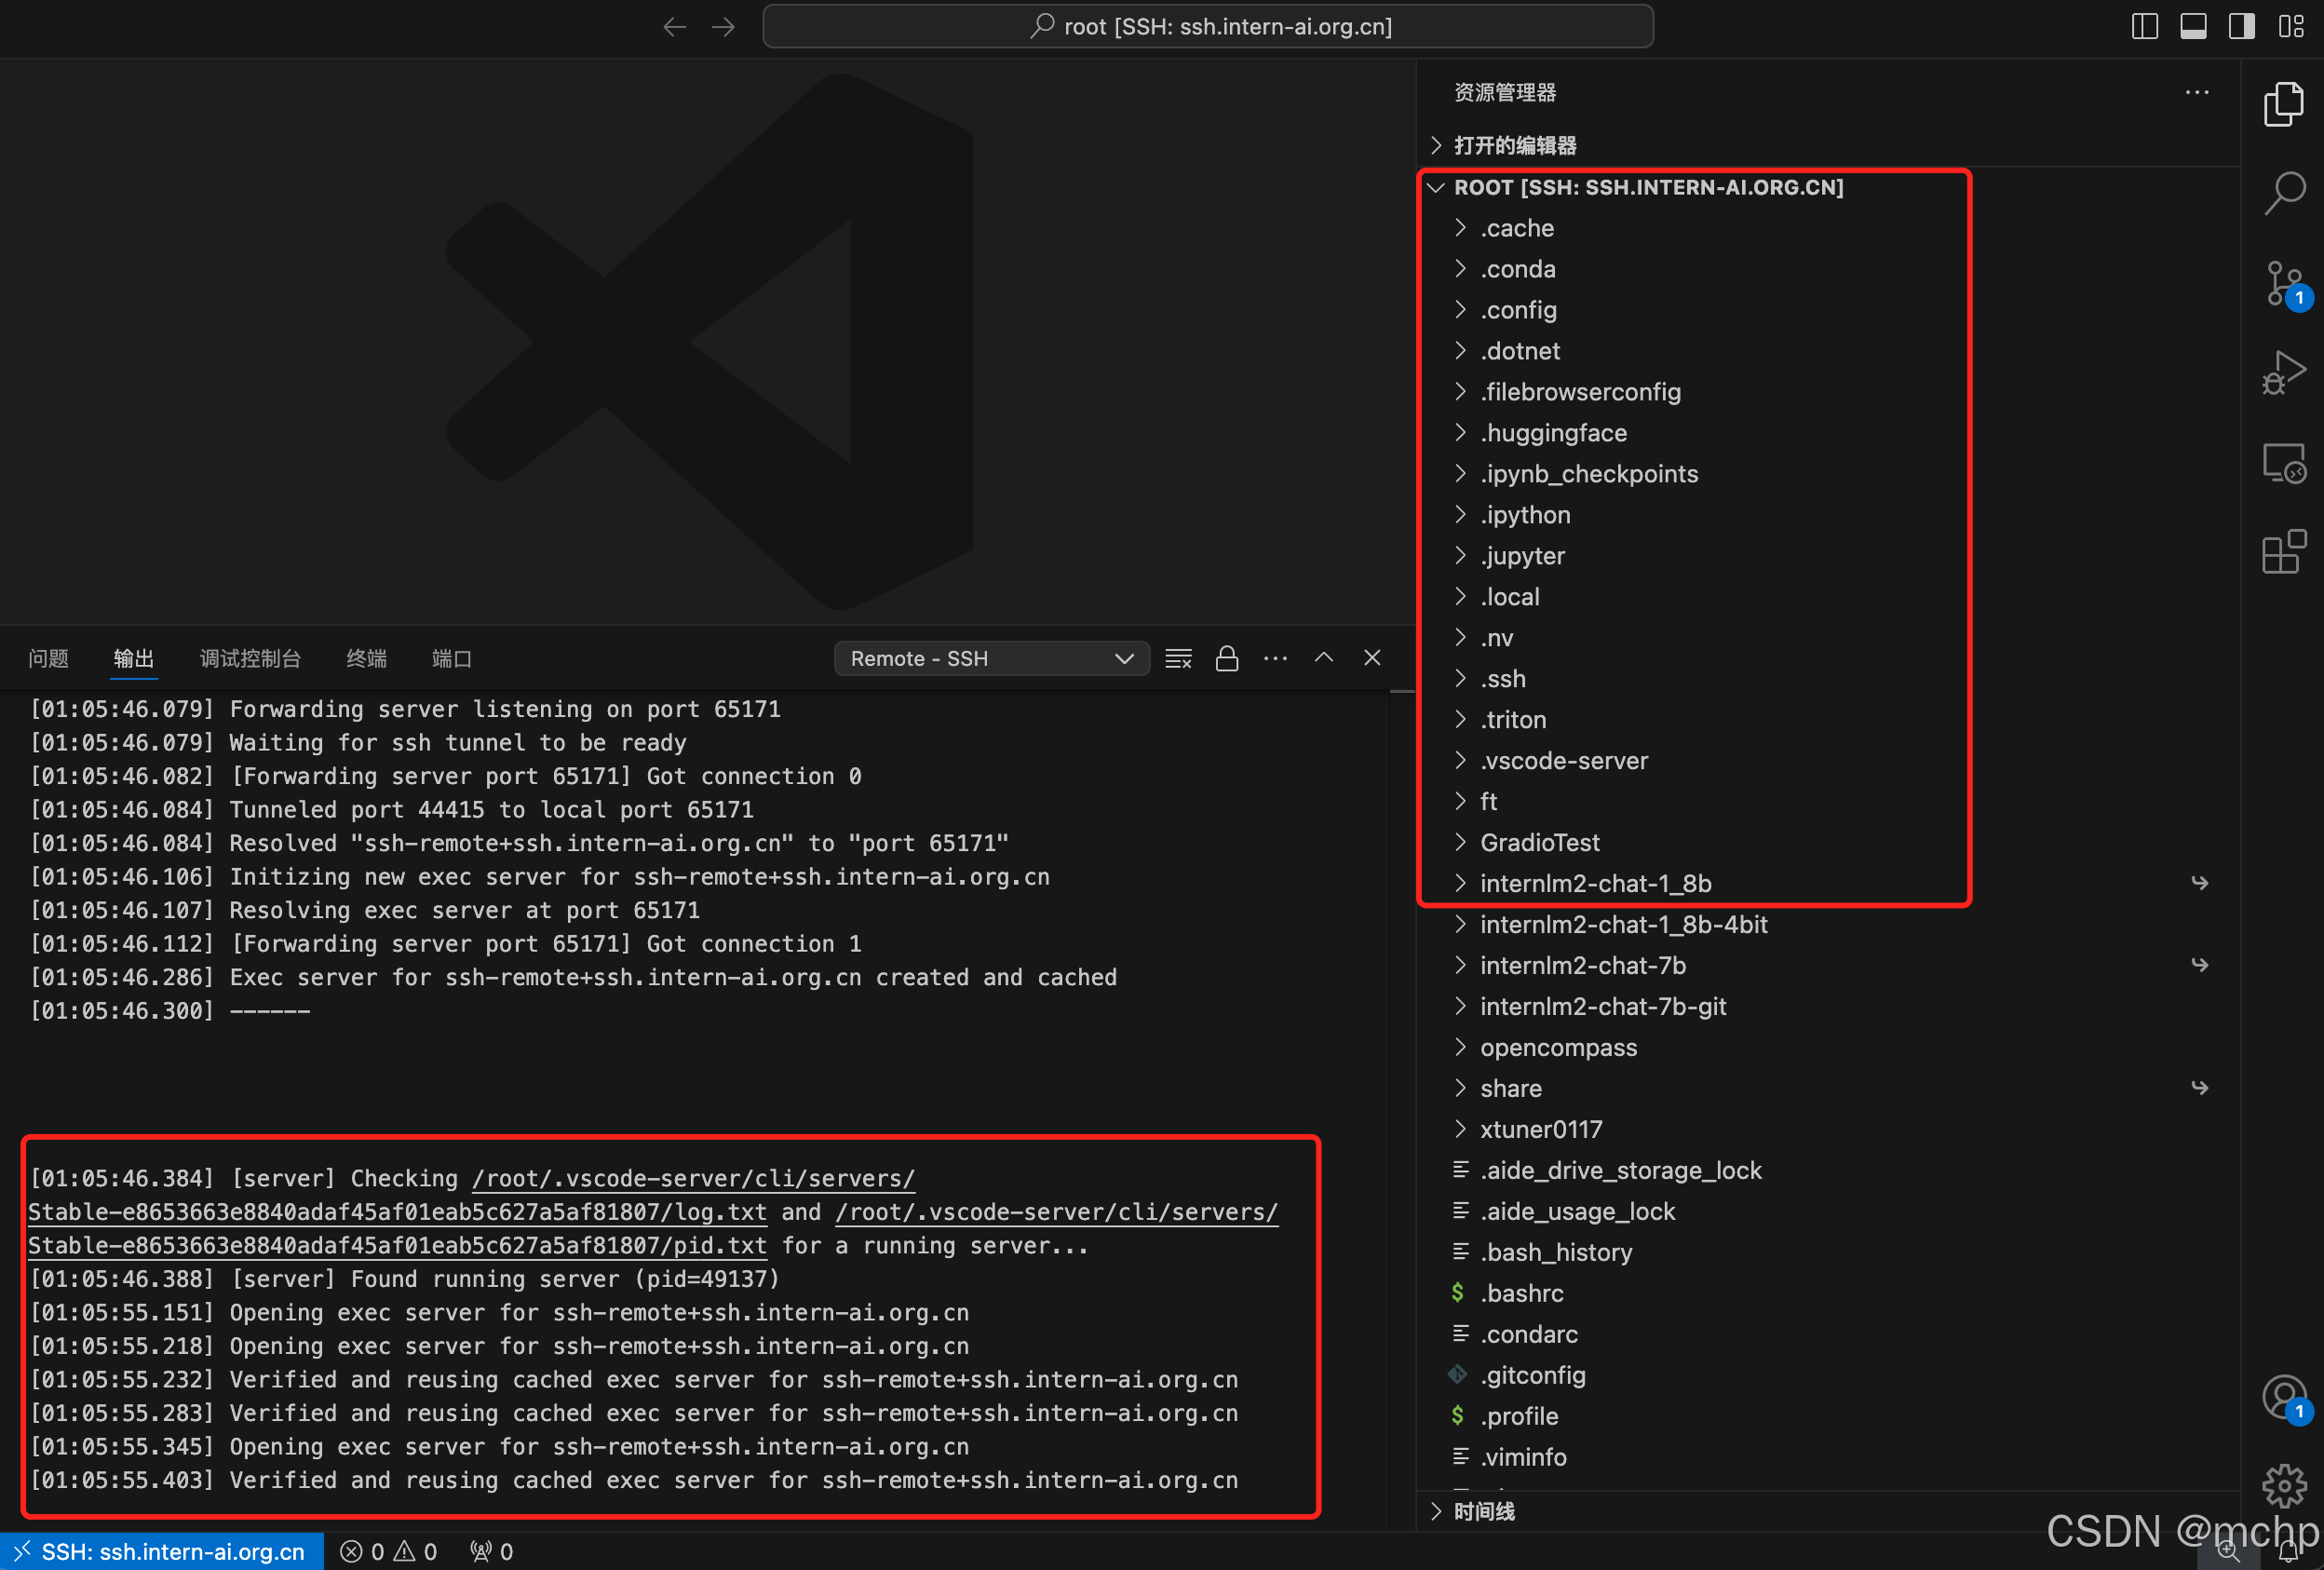Open the Remote Explorer view
Image resolution: width=2324 pixels, height=1570 pixels.
click(x=2283, y=463)
